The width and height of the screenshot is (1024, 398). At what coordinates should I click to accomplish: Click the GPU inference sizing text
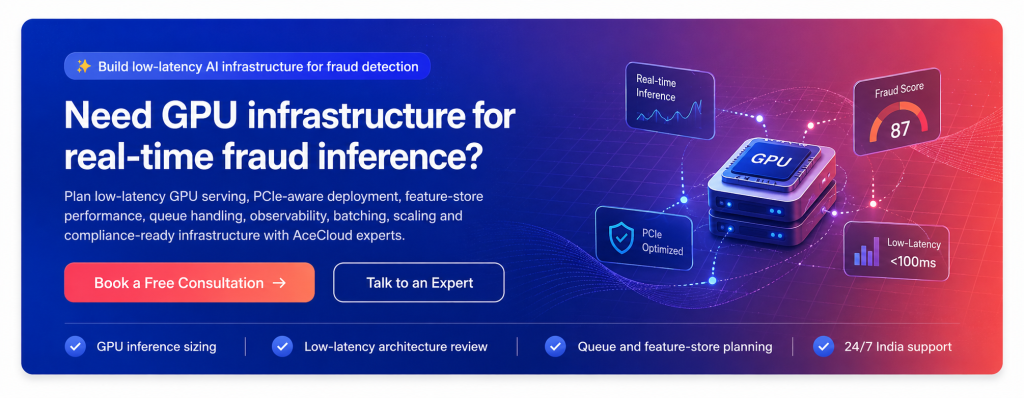pyautogui.click(x=156, y=346)
